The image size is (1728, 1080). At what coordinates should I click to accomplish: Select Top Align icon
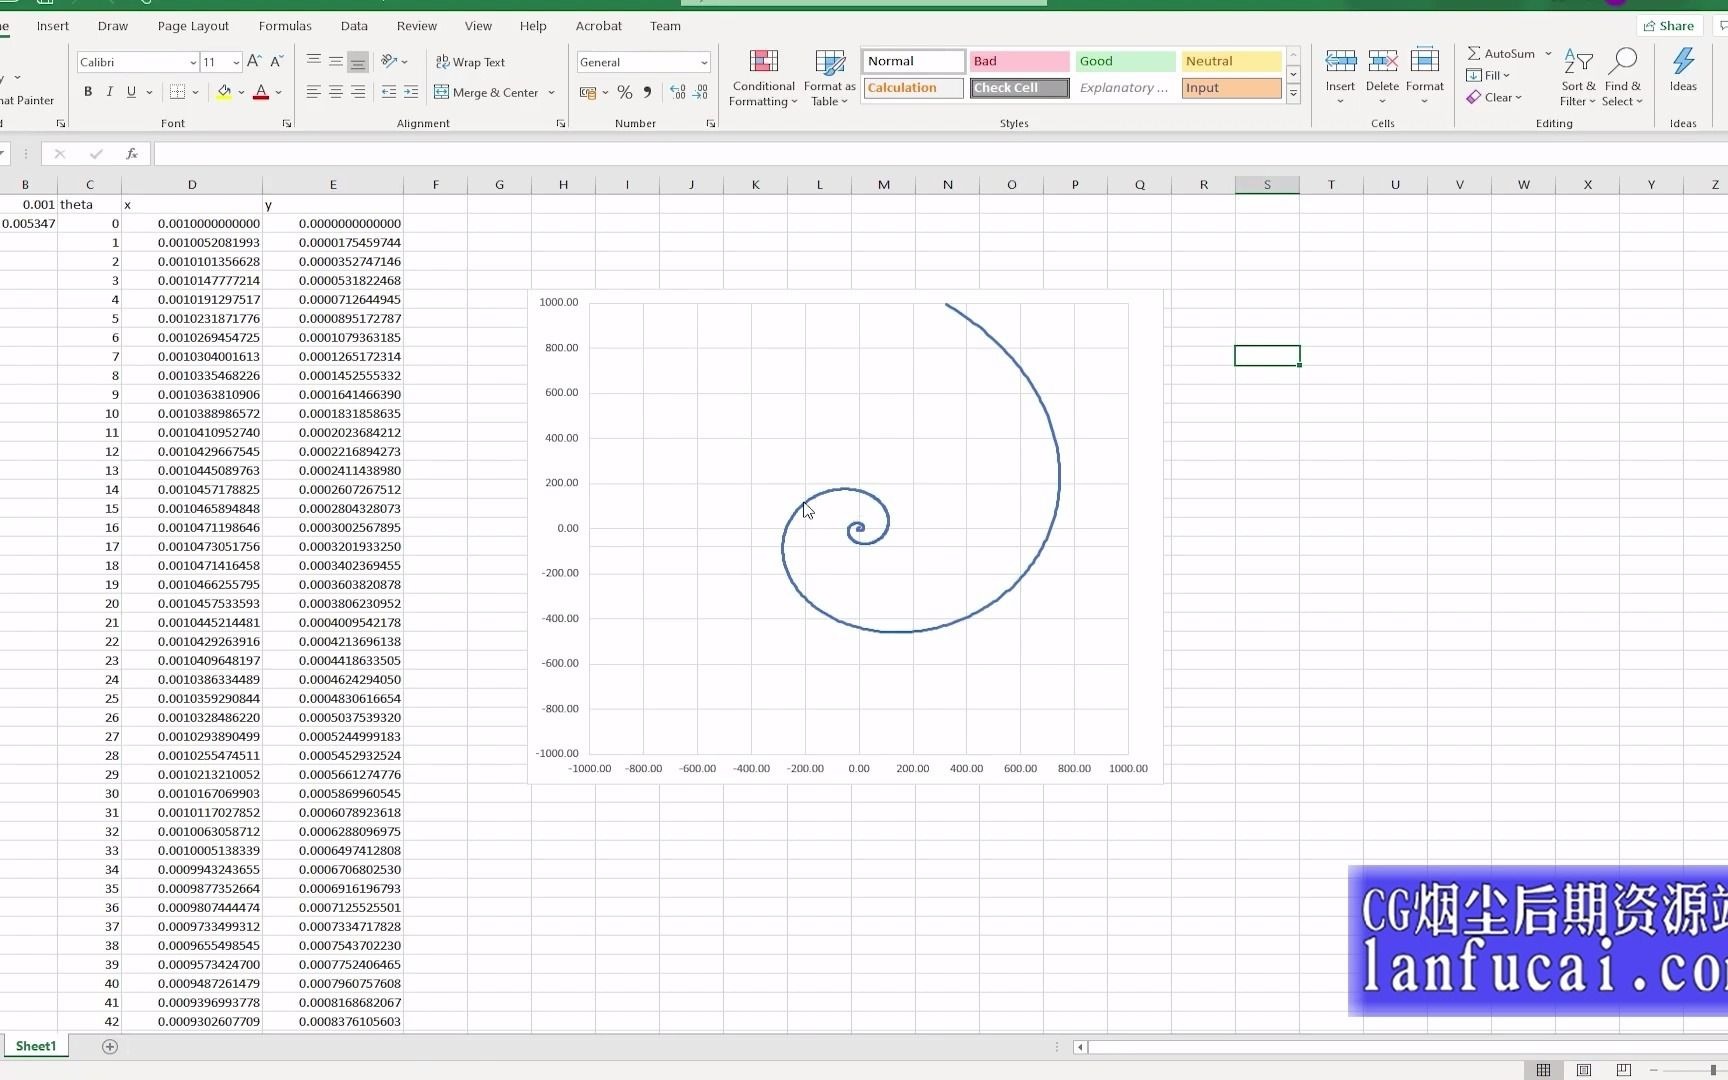(314, 62)
